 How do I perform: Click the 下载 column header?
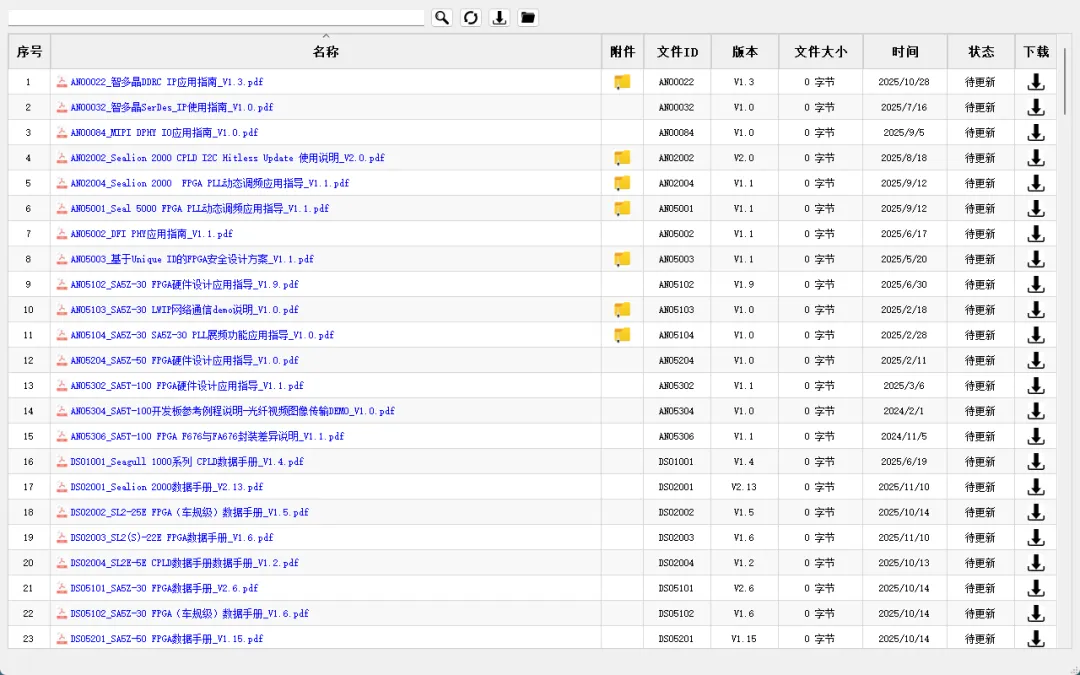[x=1035, y=52]
